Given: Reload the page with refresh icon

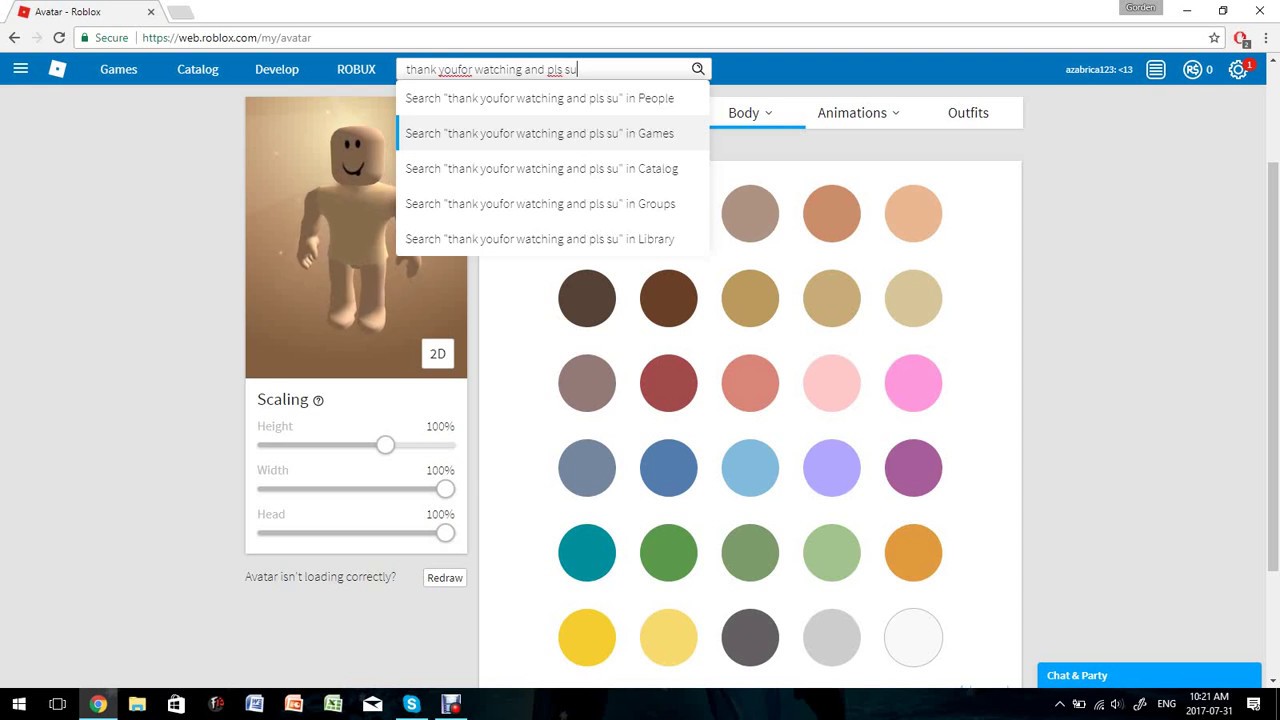Looking at the screenshot, I should (x=59, y=38).
